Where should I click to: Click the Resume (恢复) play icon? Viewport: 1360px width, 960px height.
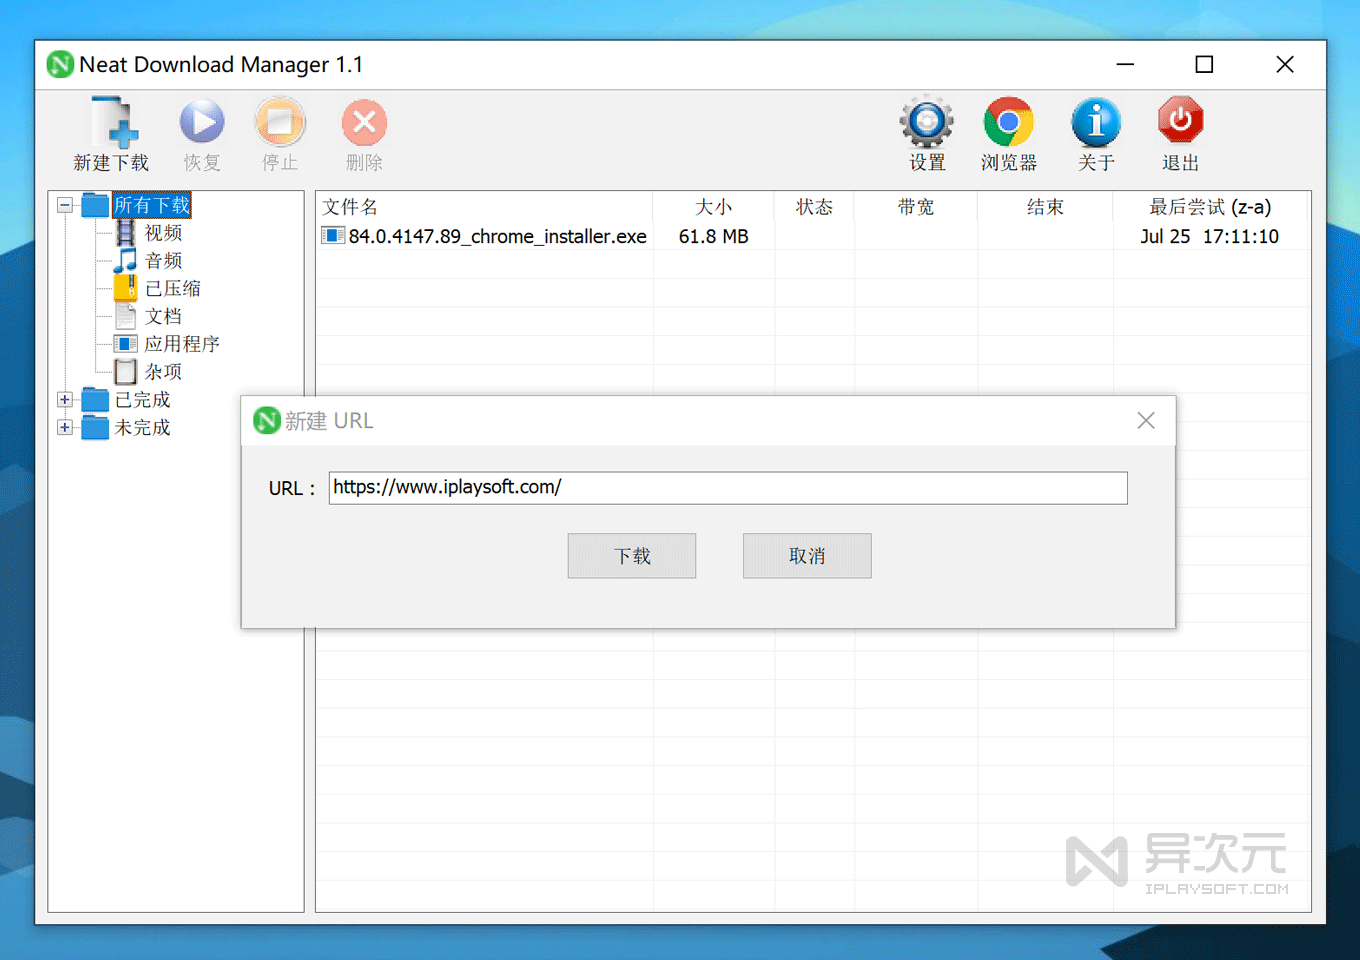202,123
